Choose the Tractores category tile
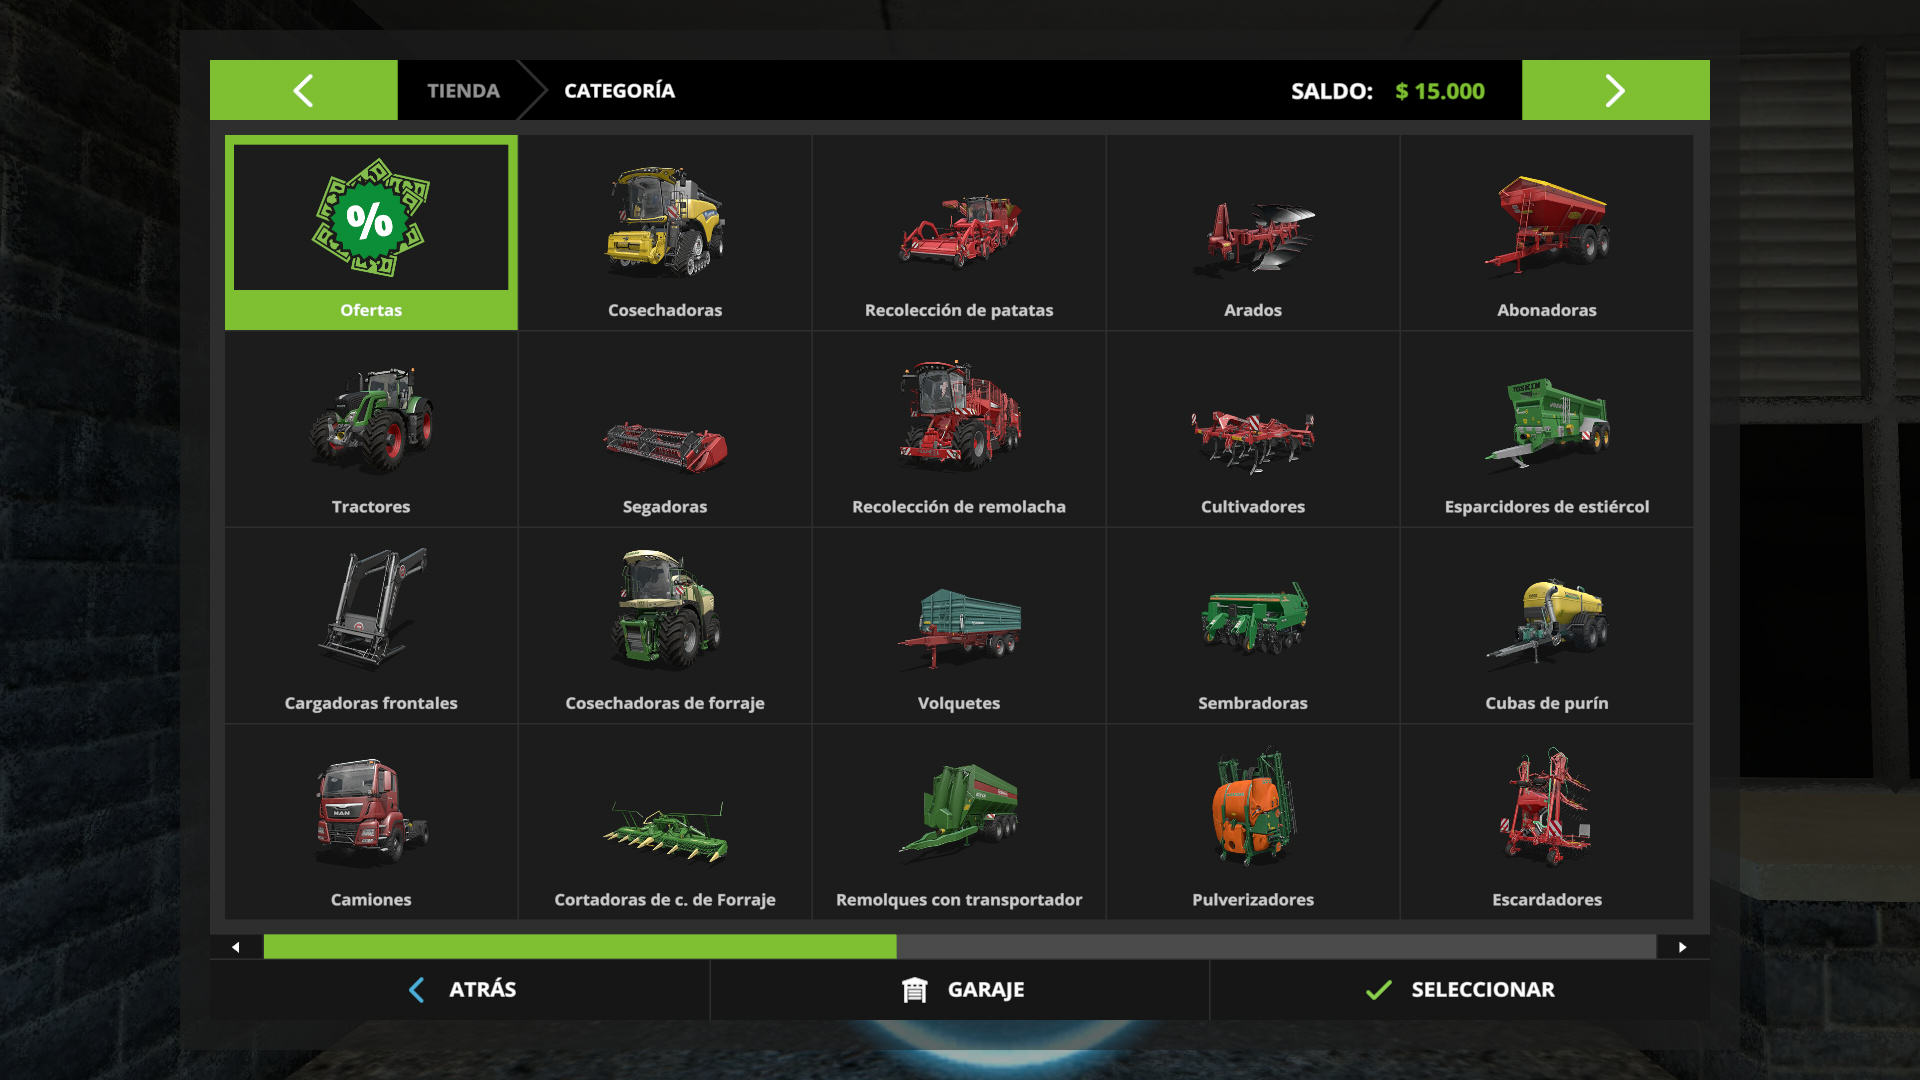Viewport: 1920px width, 1080px height. pyautogui.click(x=371, y=430)
